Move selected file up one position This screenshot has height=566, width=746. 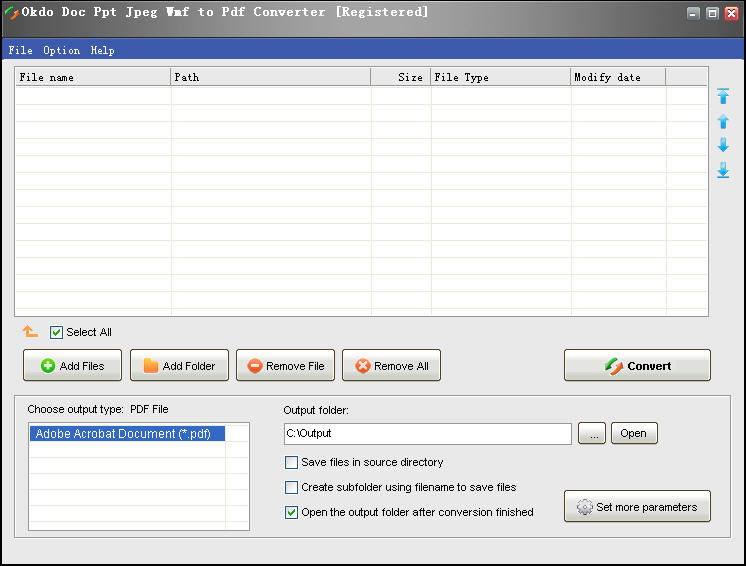coord(723,121)
